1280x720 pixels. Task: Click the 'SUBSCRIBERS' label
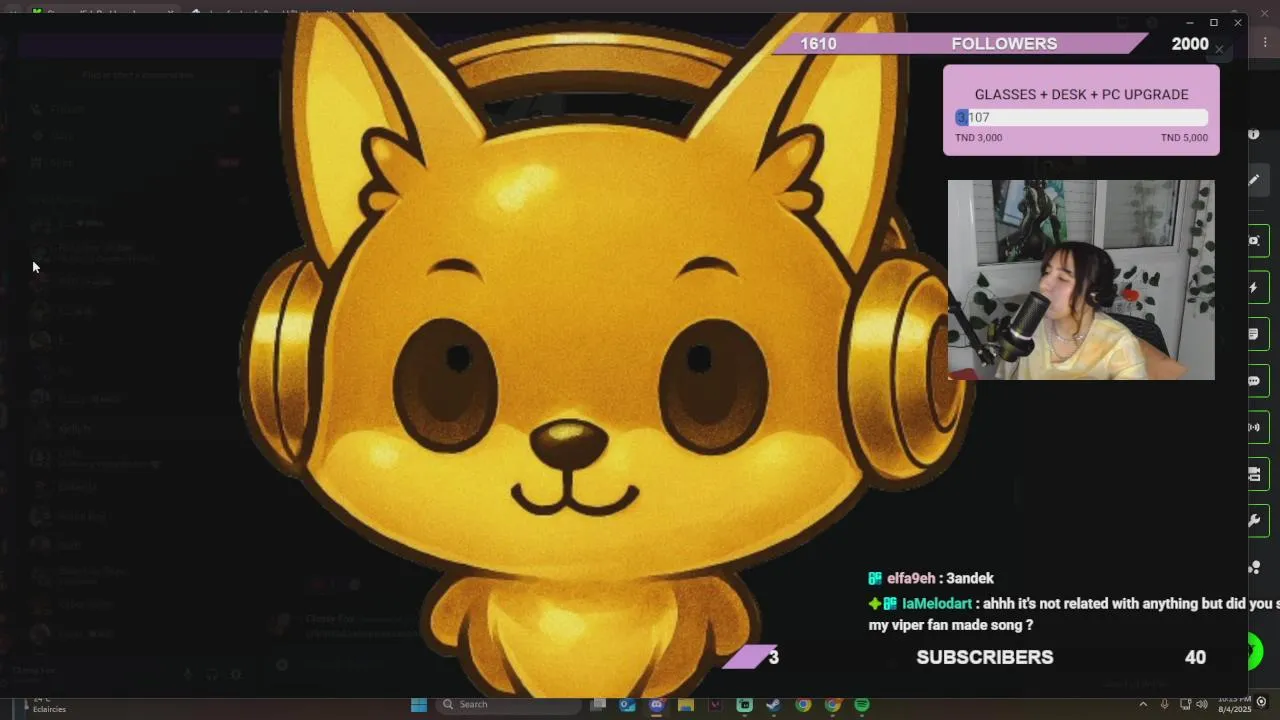coord(985,657)
